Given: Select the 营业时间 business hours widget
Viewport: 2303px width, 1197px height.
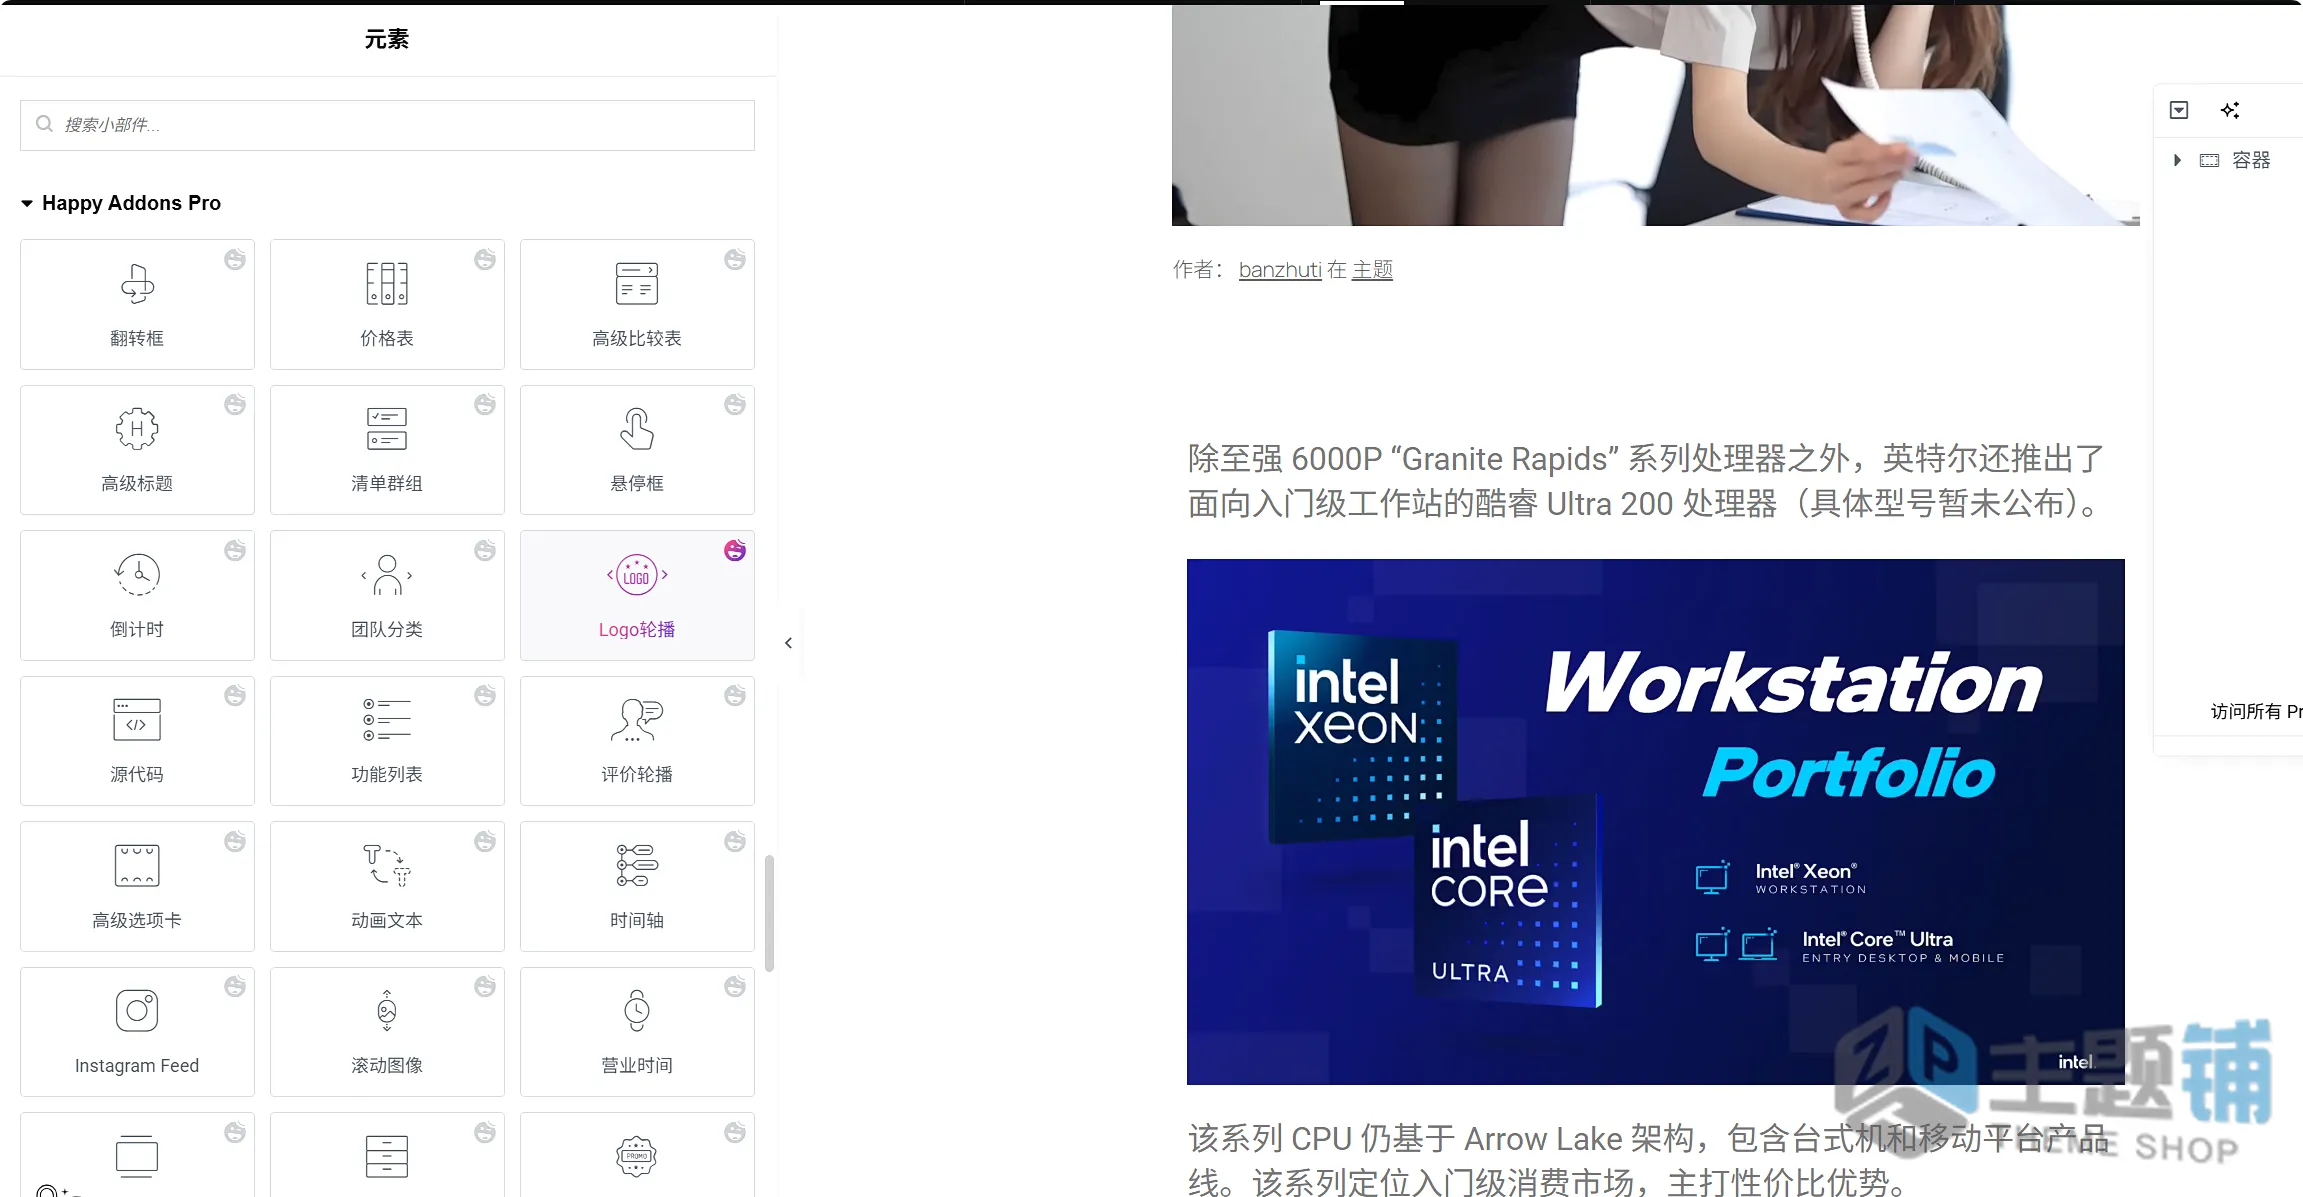Looking at the screenshot, I should 637,1032.
